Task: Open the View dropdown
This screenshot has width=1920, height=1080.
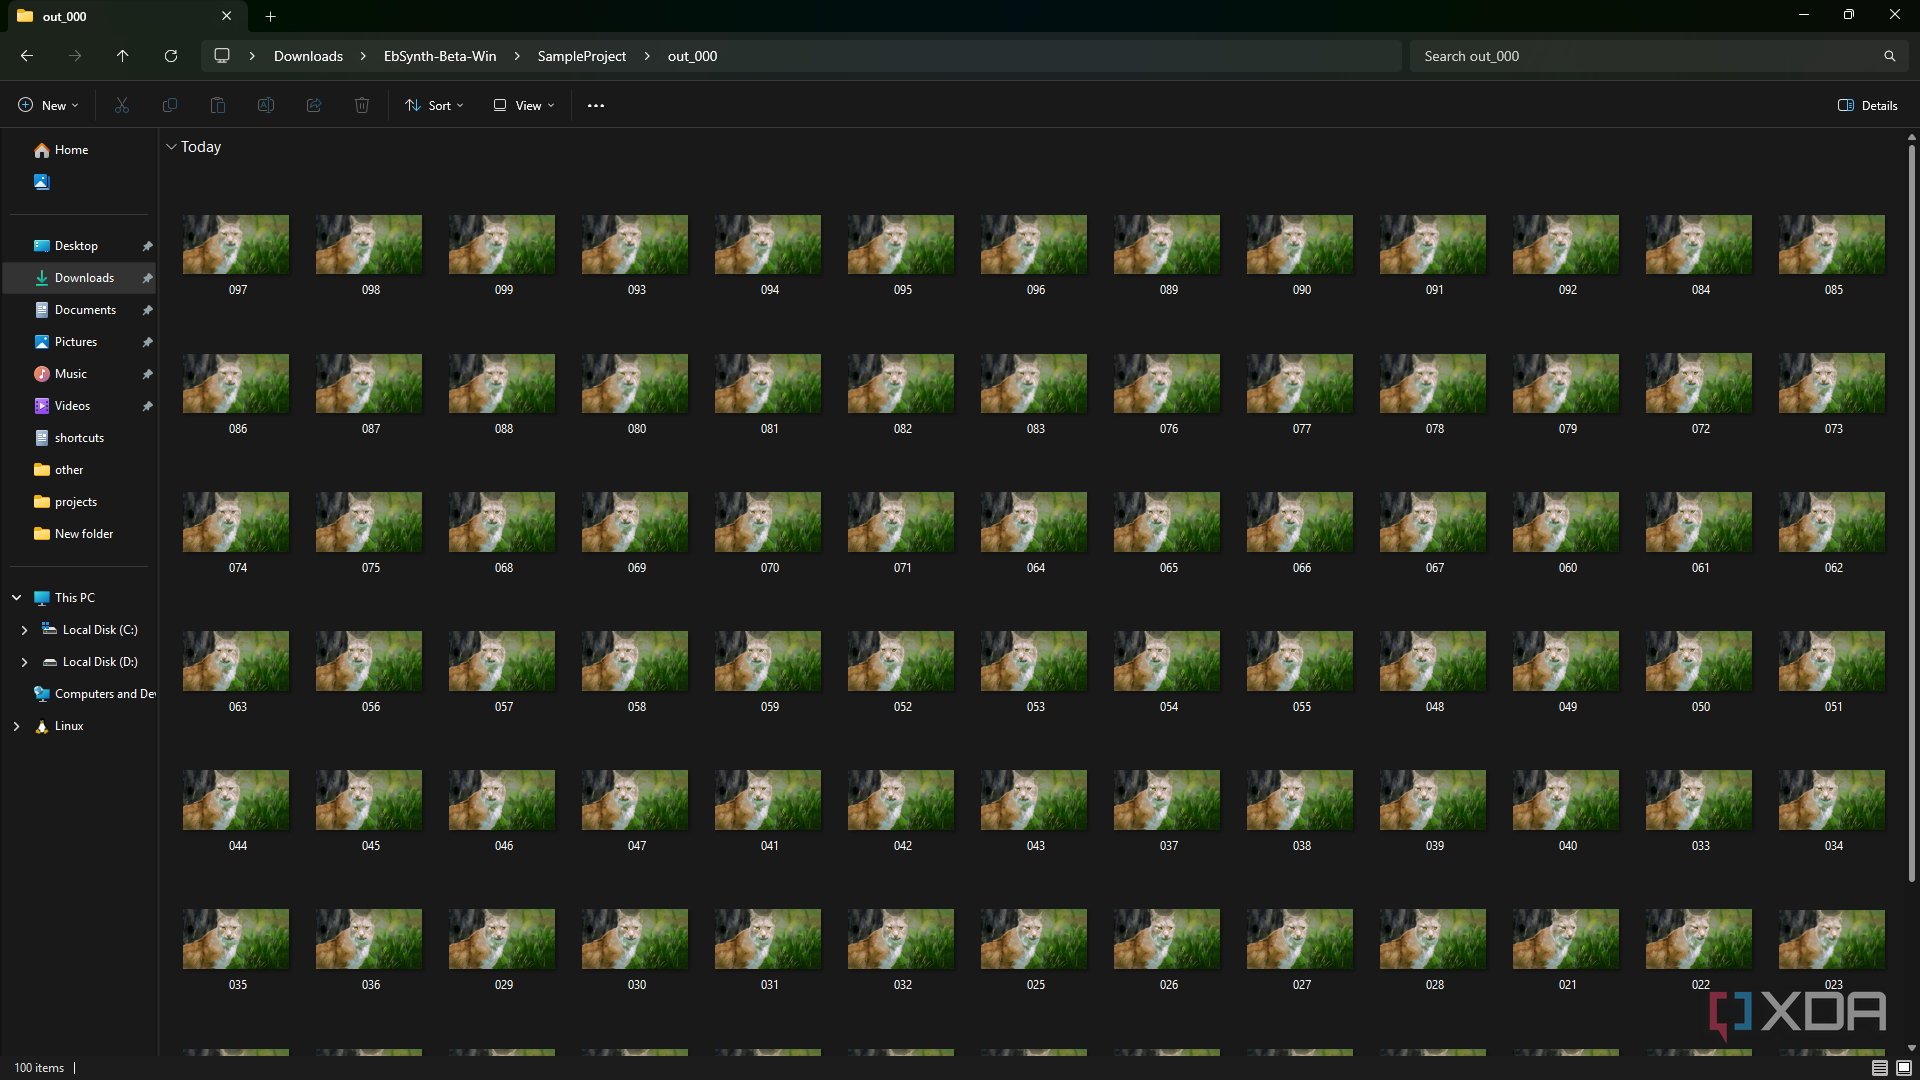Action: click(x=524, y=105)
